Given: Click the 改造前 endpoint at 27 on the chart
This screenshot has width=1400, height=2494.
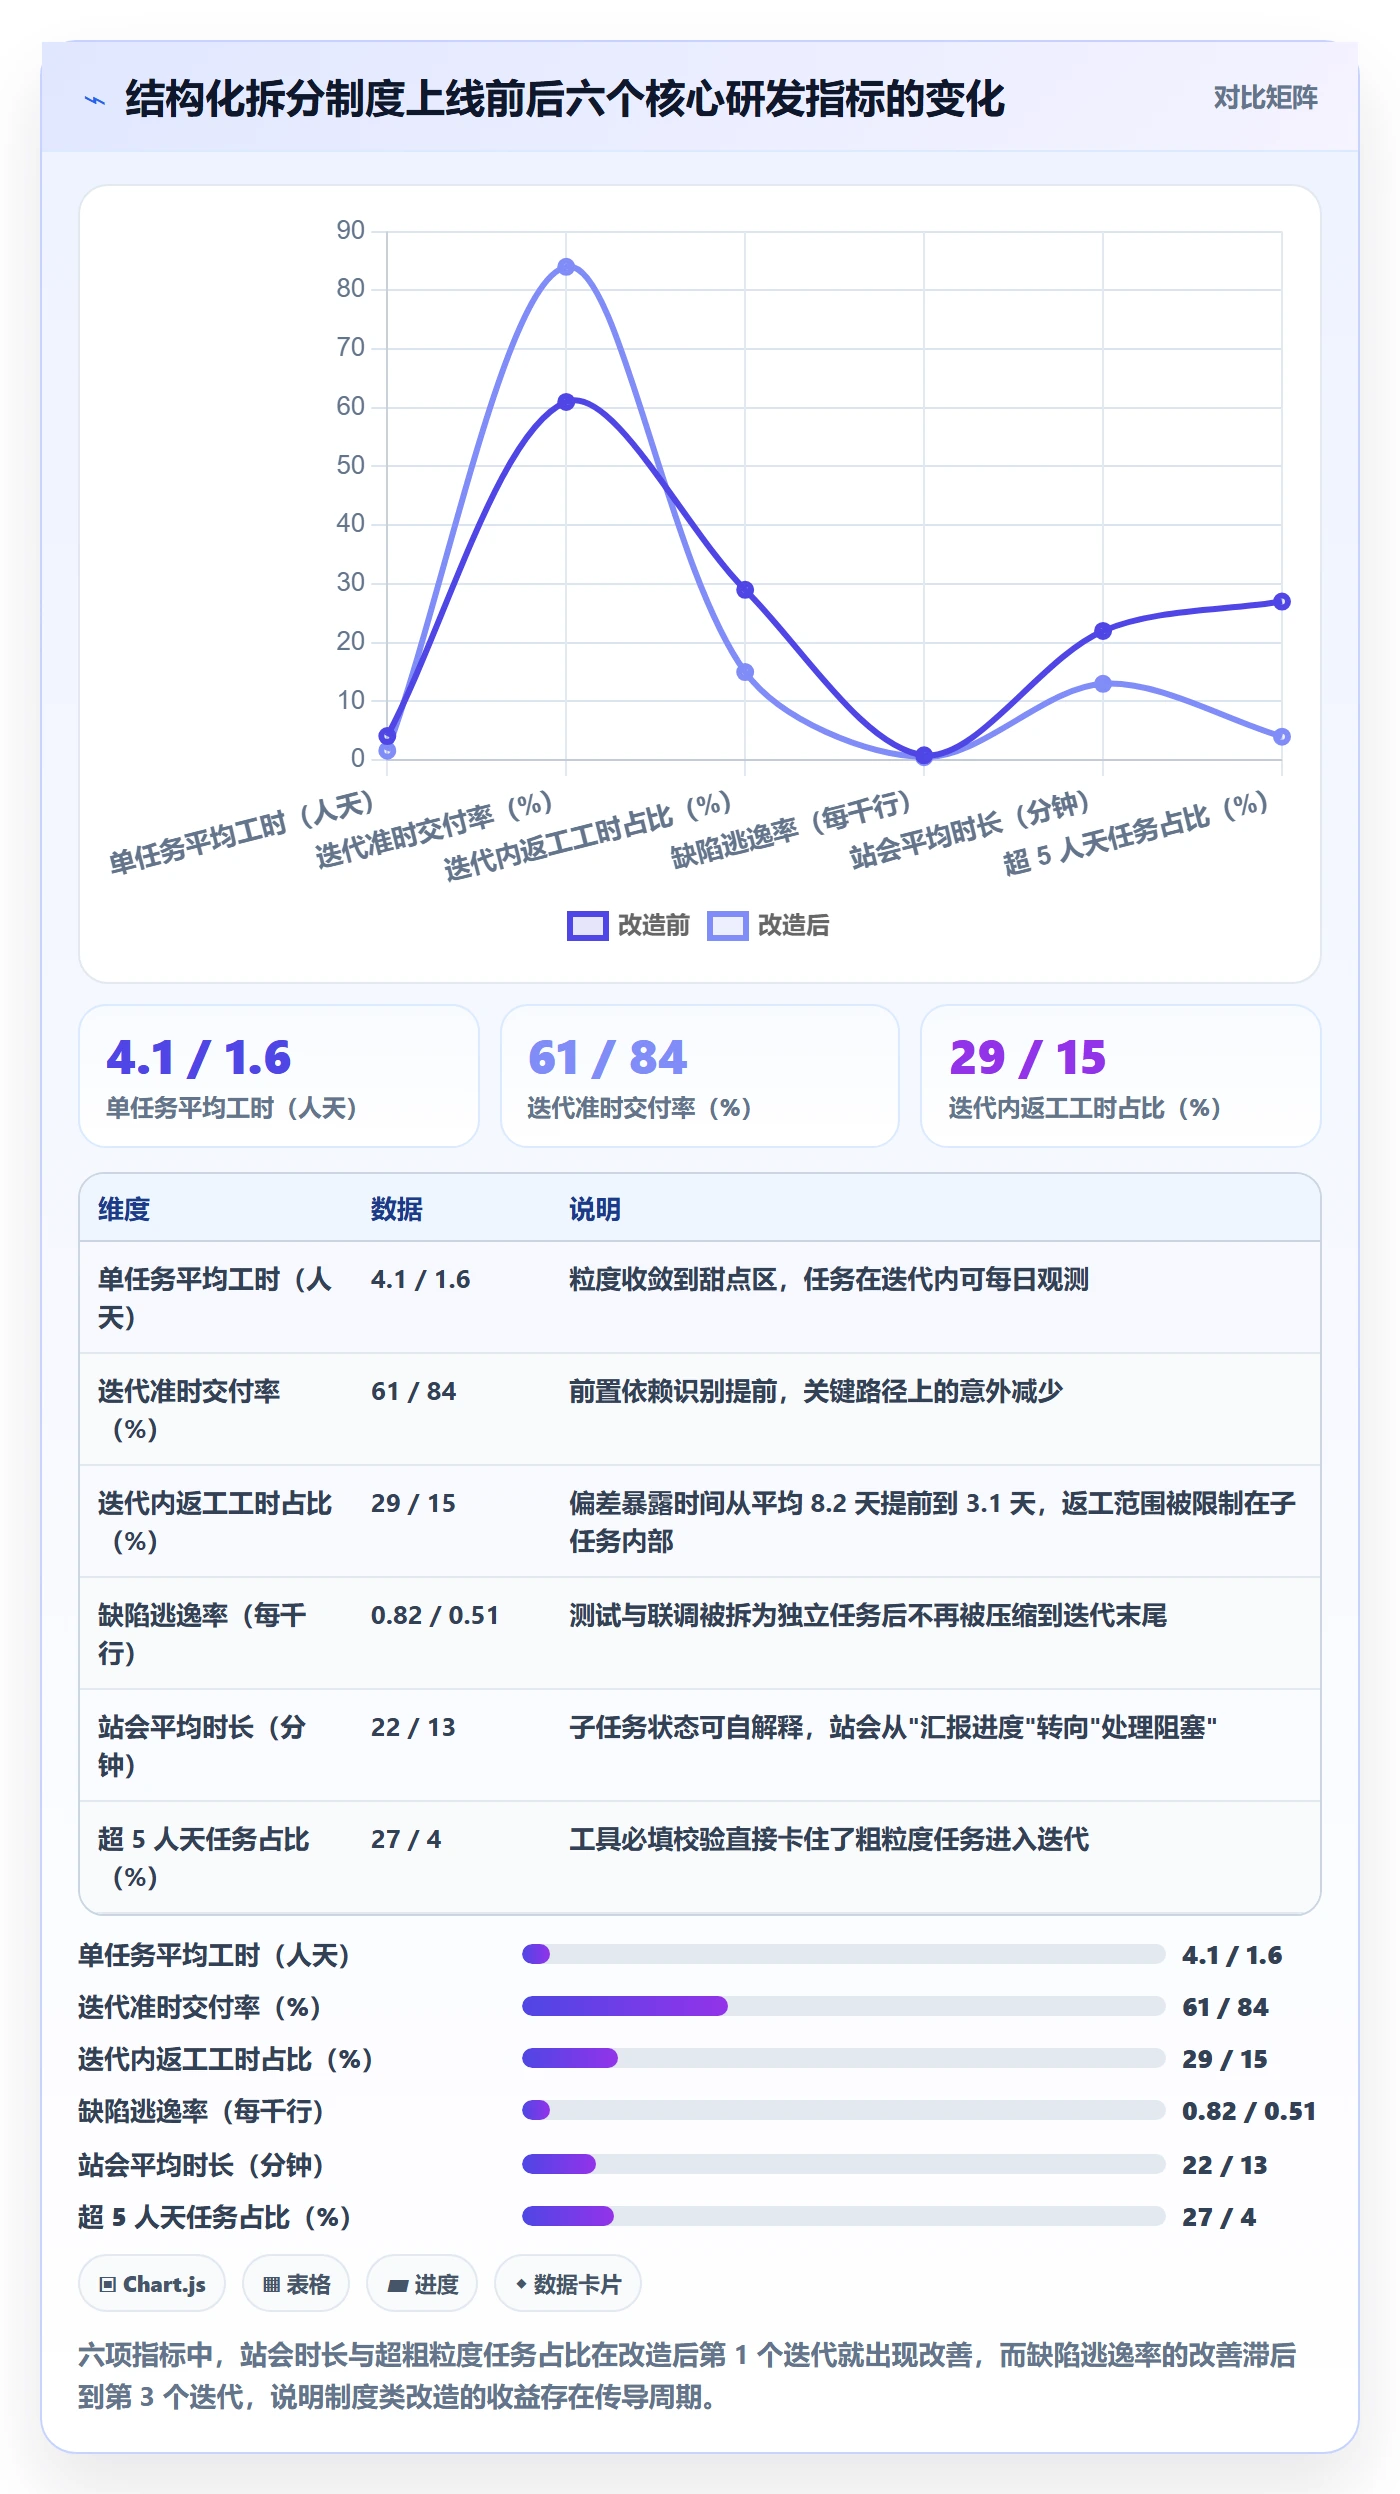Looking at the screenshot, I should (x=1282, y=602).
